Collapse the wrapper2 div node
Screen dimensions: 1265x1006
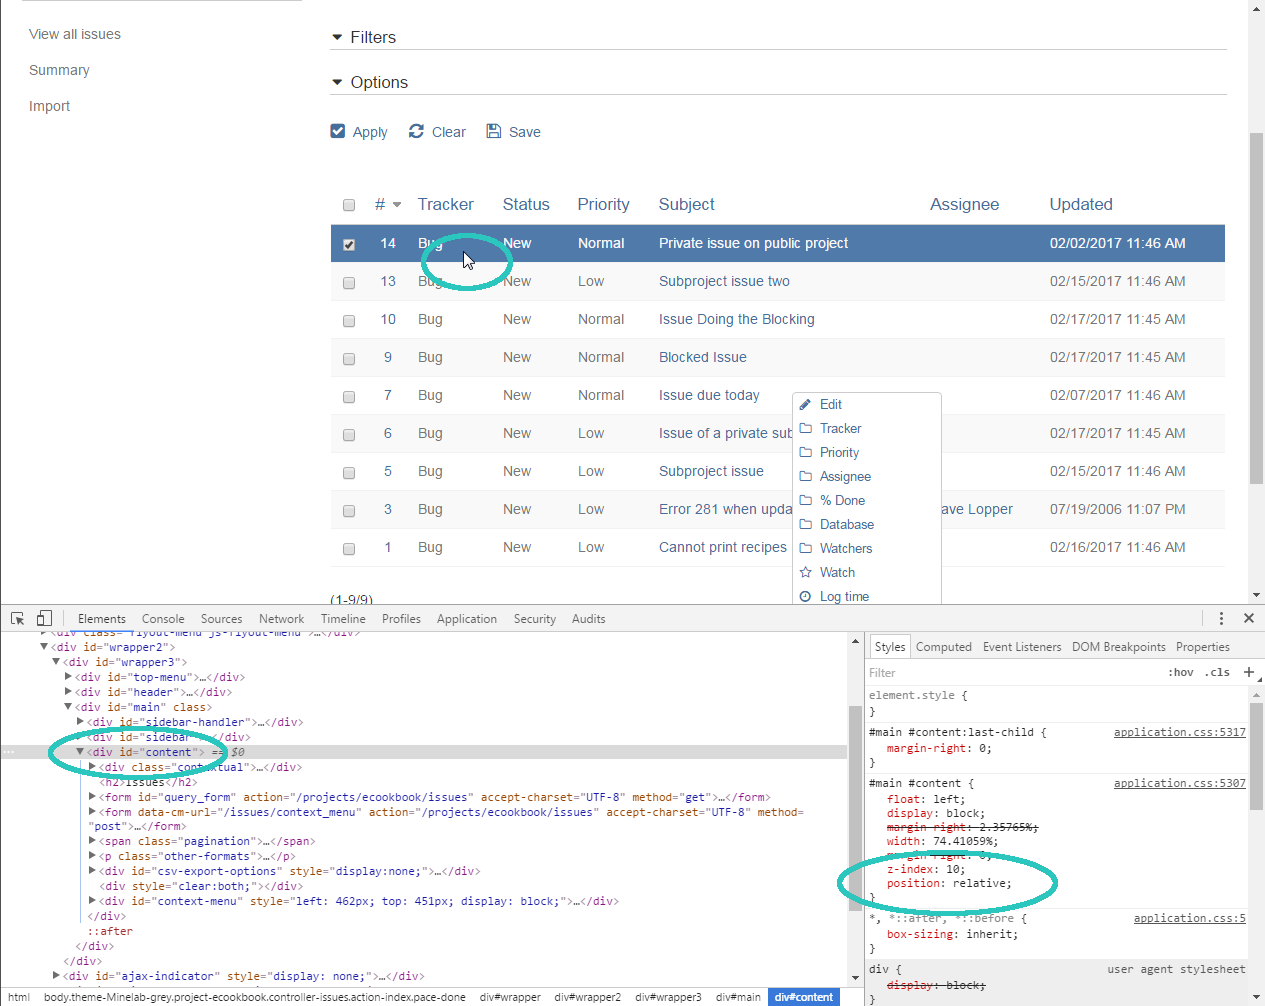(44, 647)
